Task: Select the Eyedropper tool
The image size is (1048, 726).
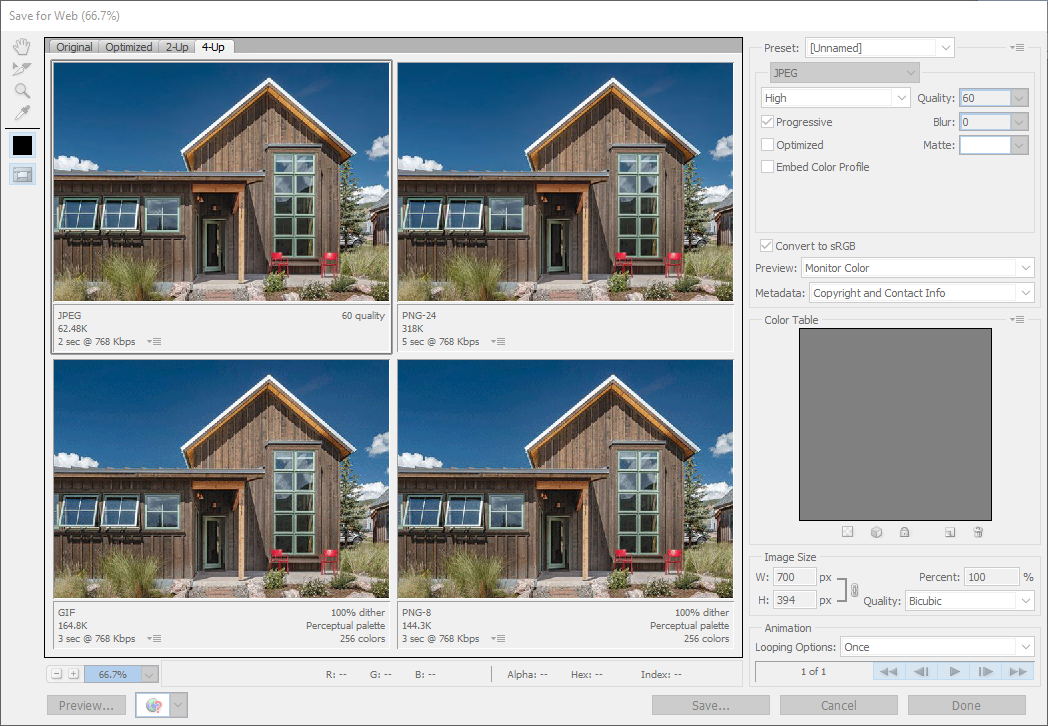Action: tap(22, 112)
